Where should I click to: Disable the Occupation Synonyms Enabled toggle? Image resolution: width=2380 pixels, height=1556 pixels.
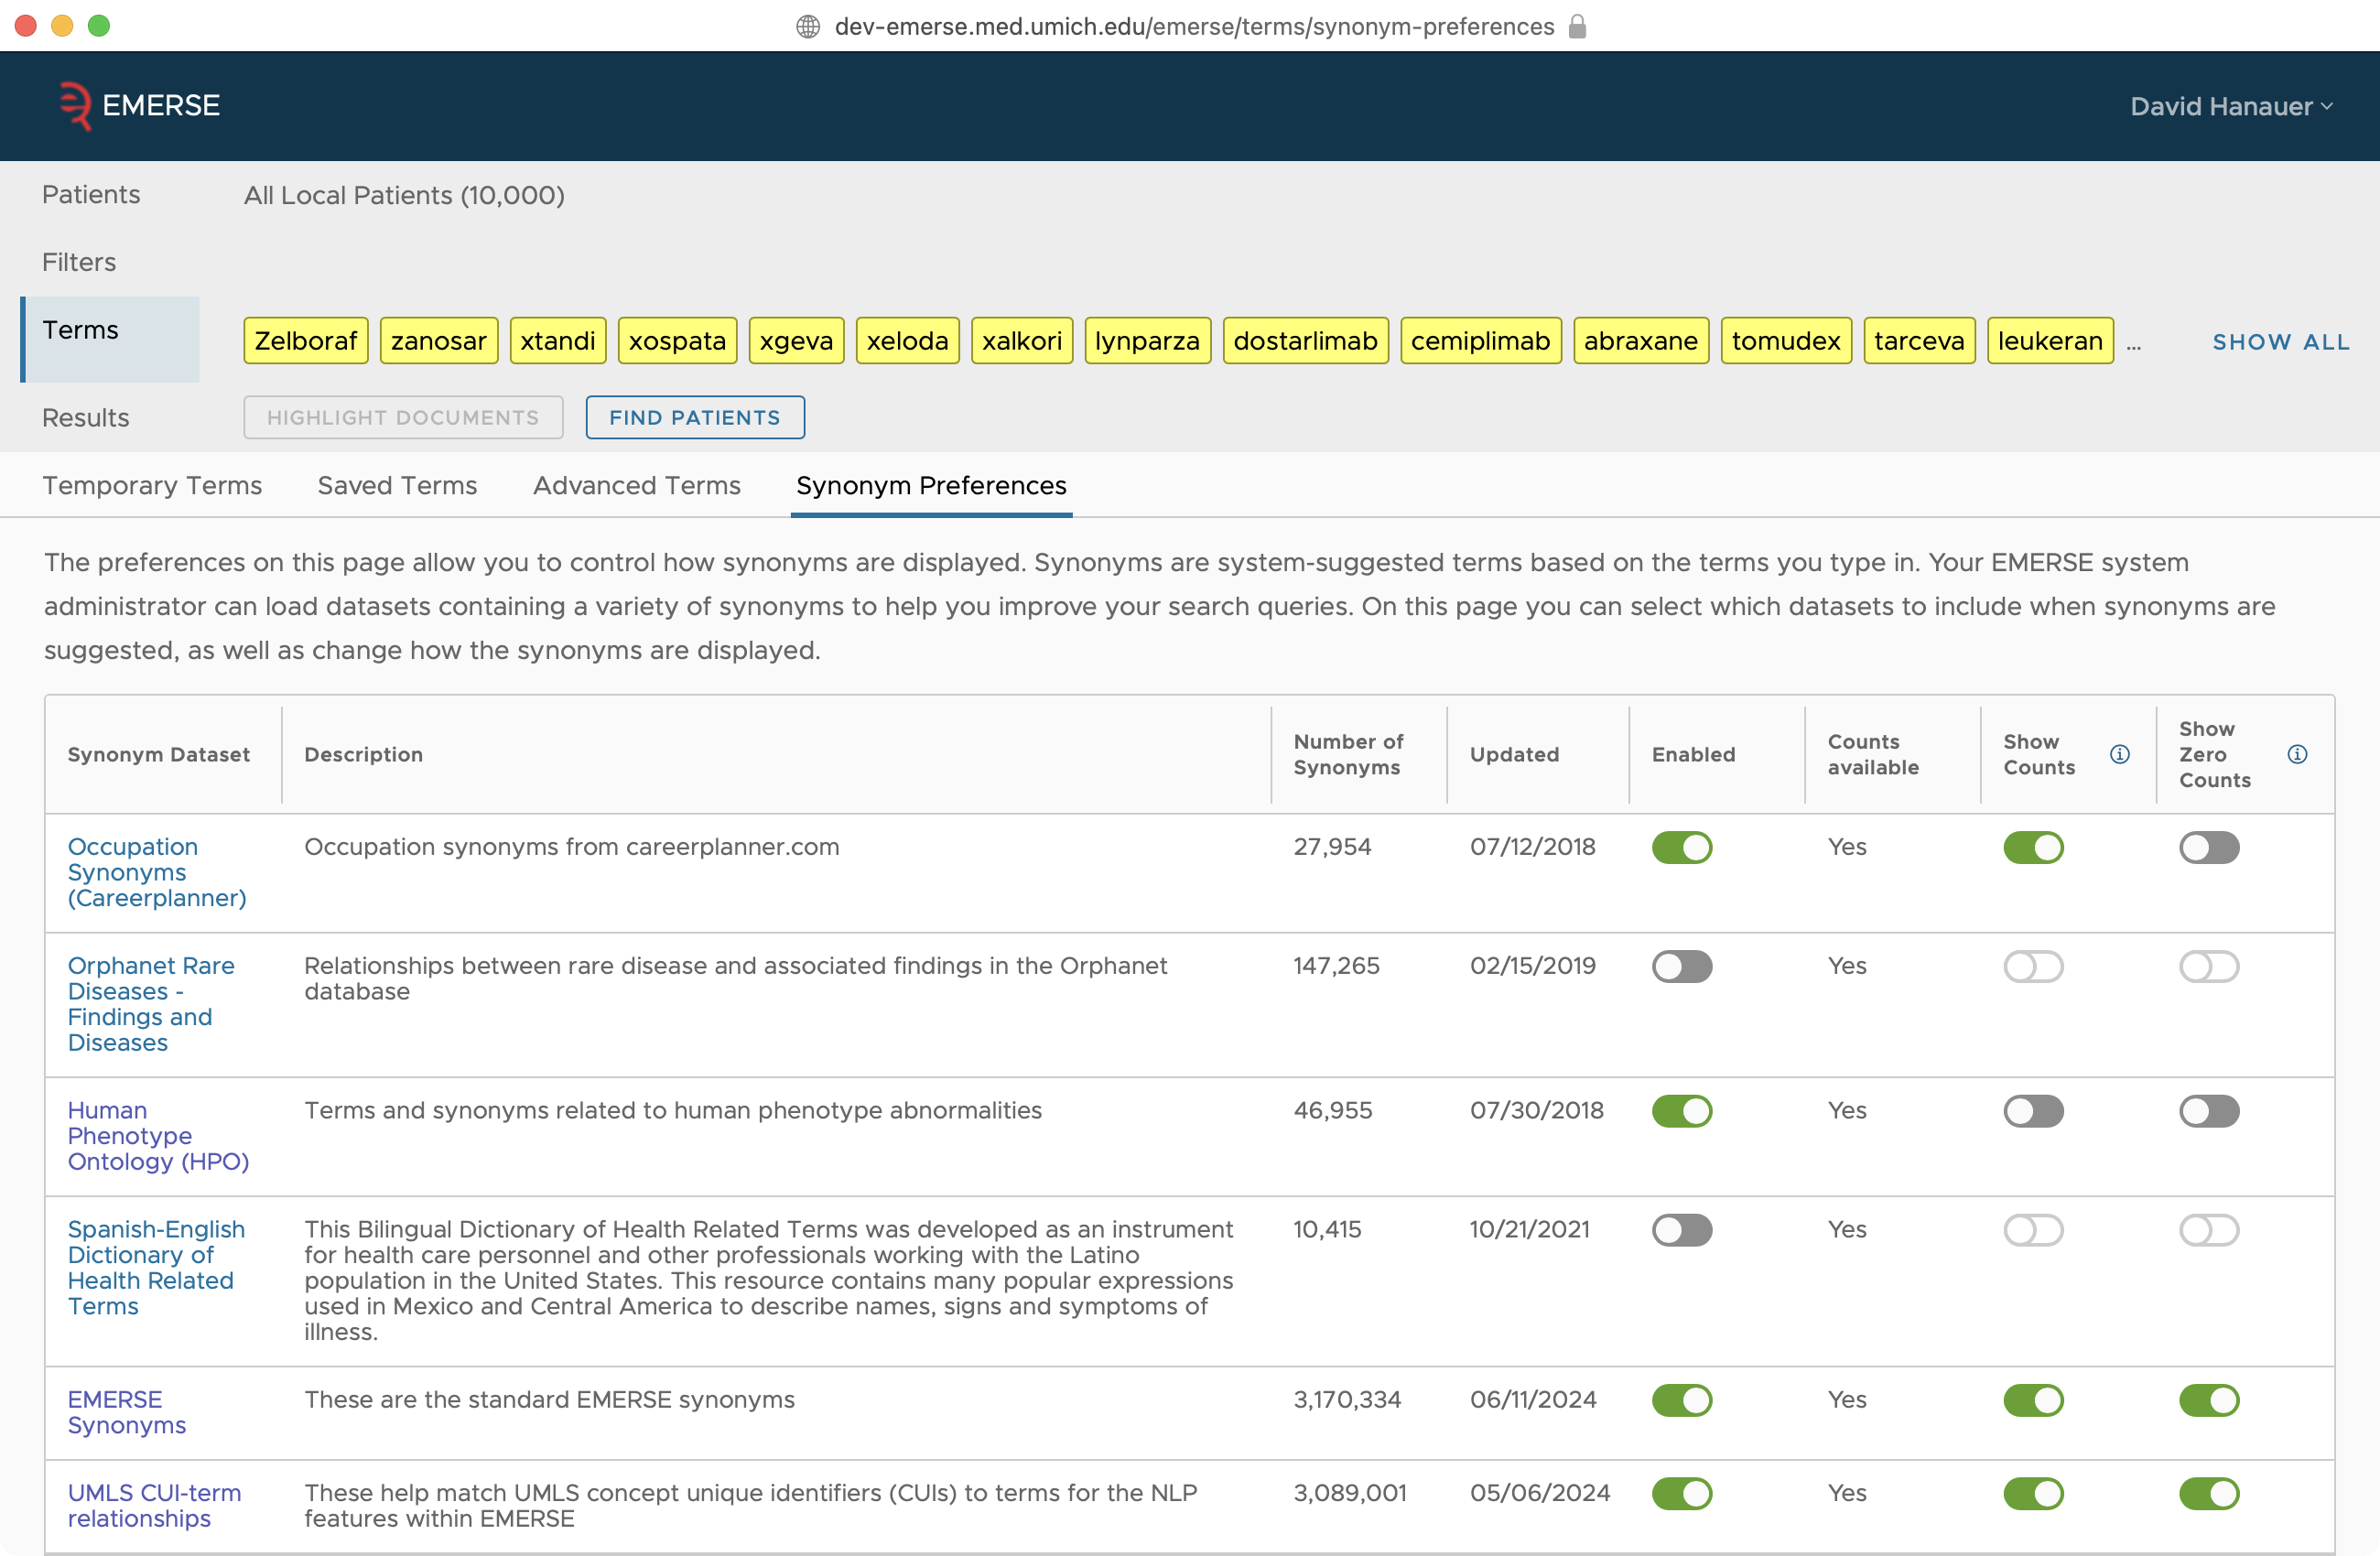click(x=1681, y=848)
